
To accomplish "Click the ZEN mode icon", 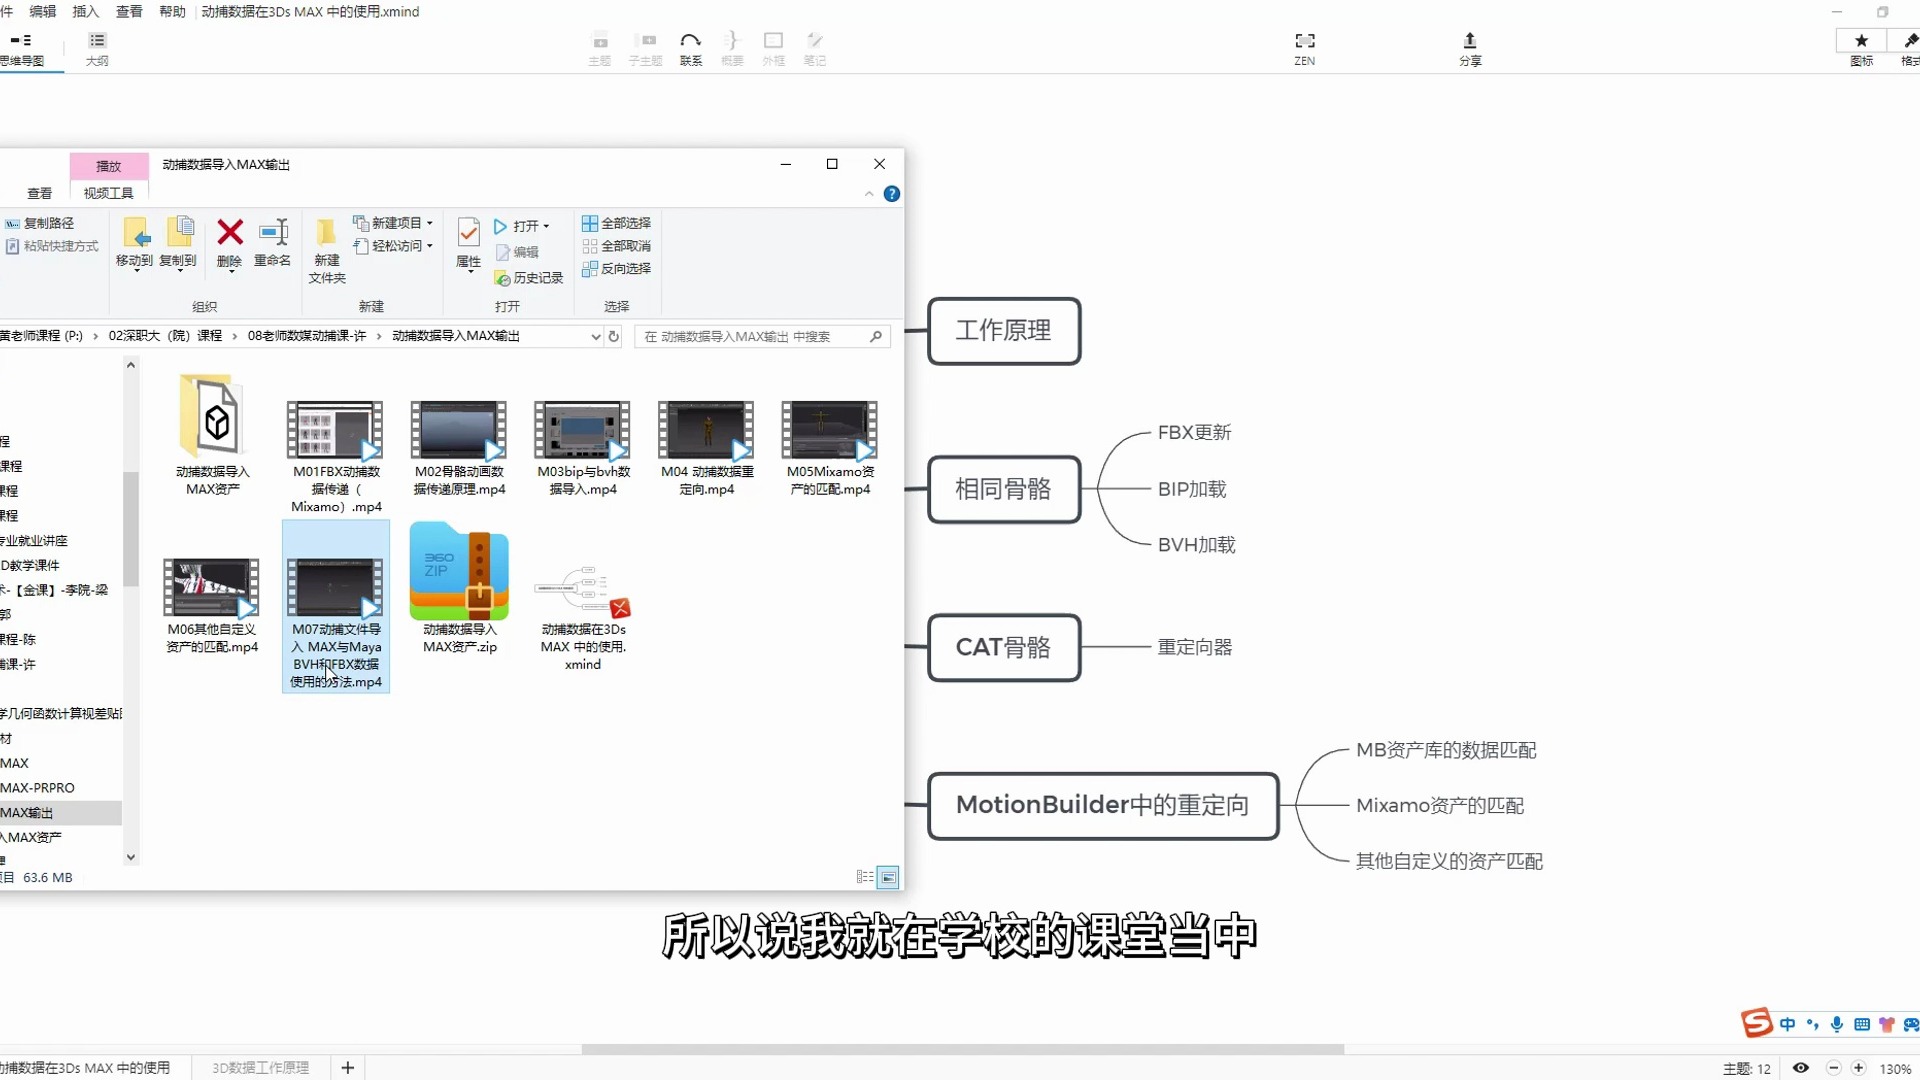I will click(x=1304, y=41).
